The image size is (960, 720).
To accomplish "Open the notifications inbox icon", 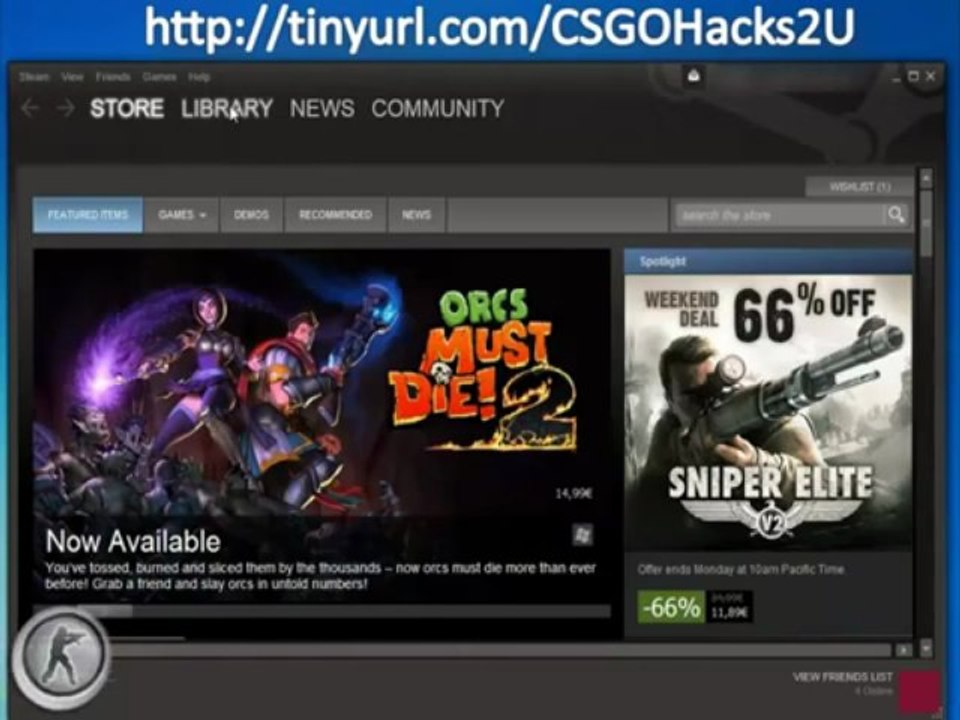I will coord(693,76).
